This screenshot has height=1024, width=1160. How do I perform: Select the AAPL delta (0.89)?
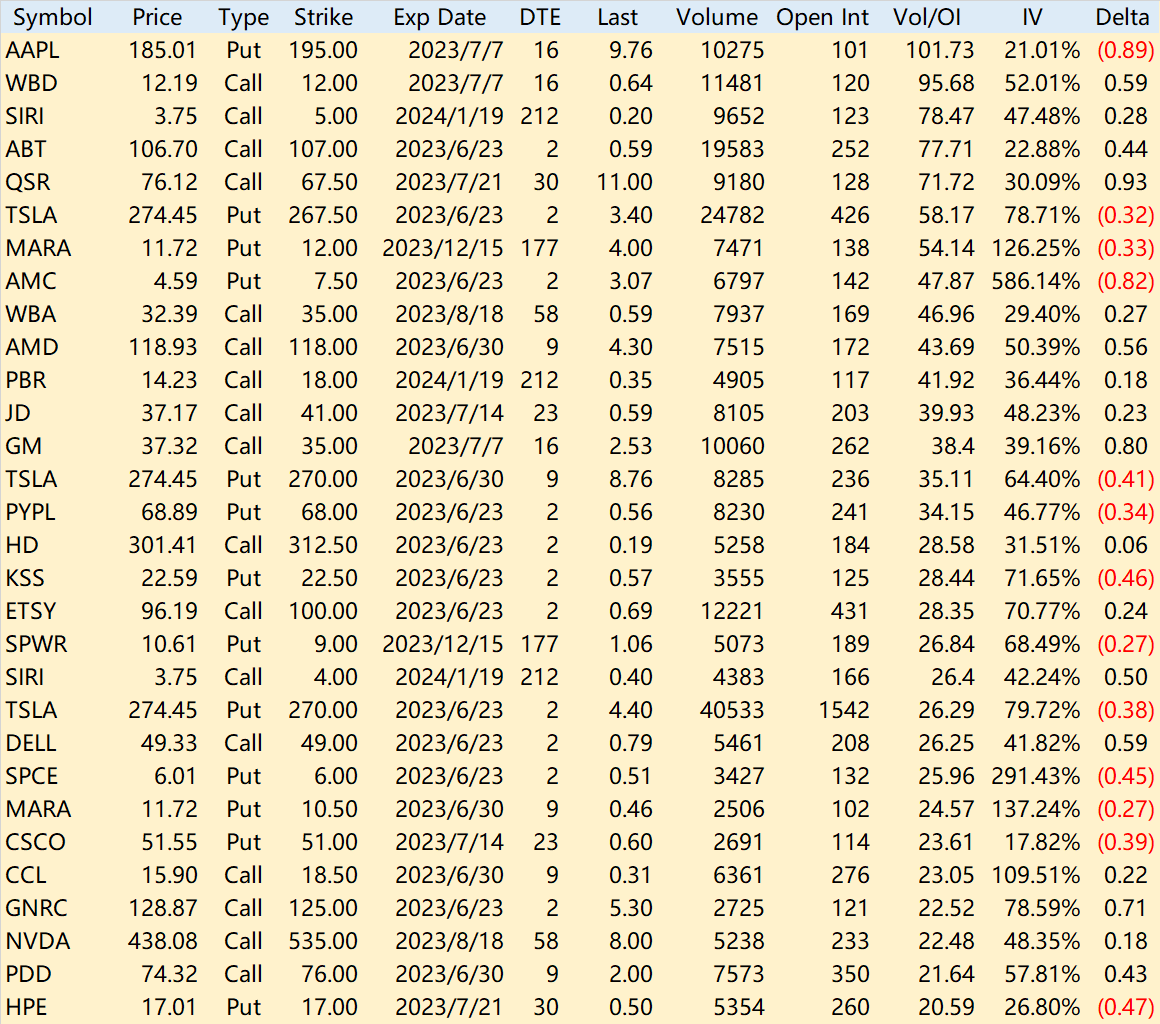click(x=1125, y=50)
